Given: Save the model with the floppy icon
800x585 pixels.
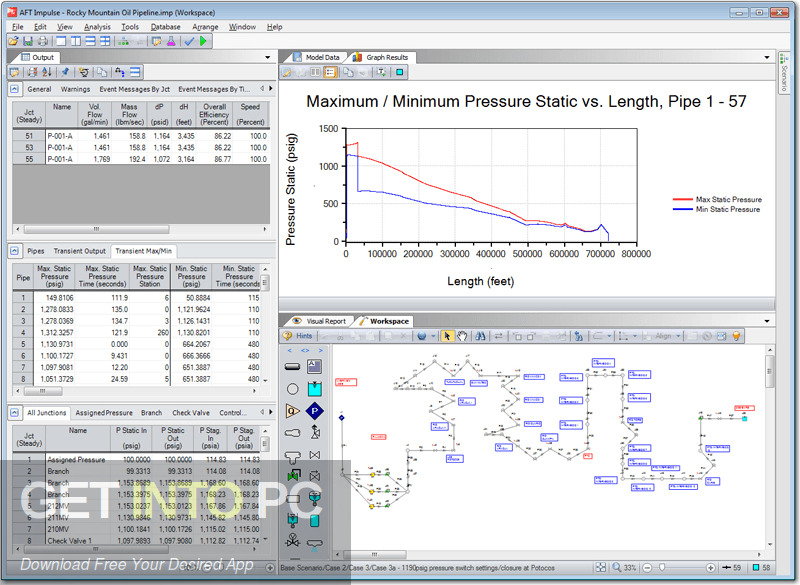Looking at the screenshot, I should (28, 41).
